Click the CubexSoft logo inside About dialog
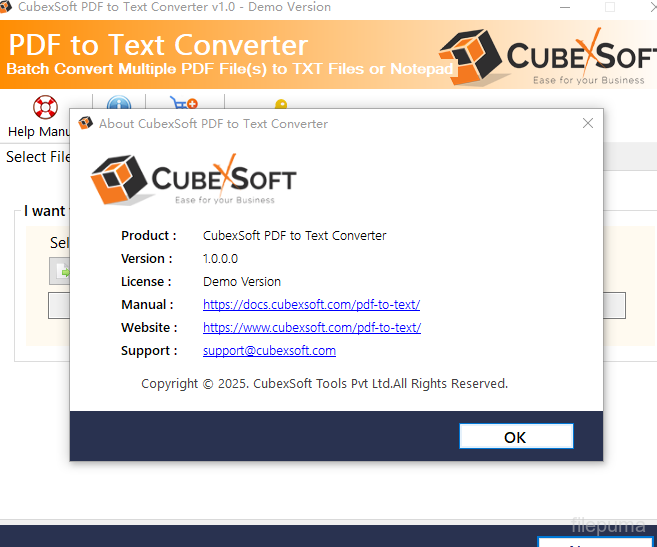 (194, 179)
